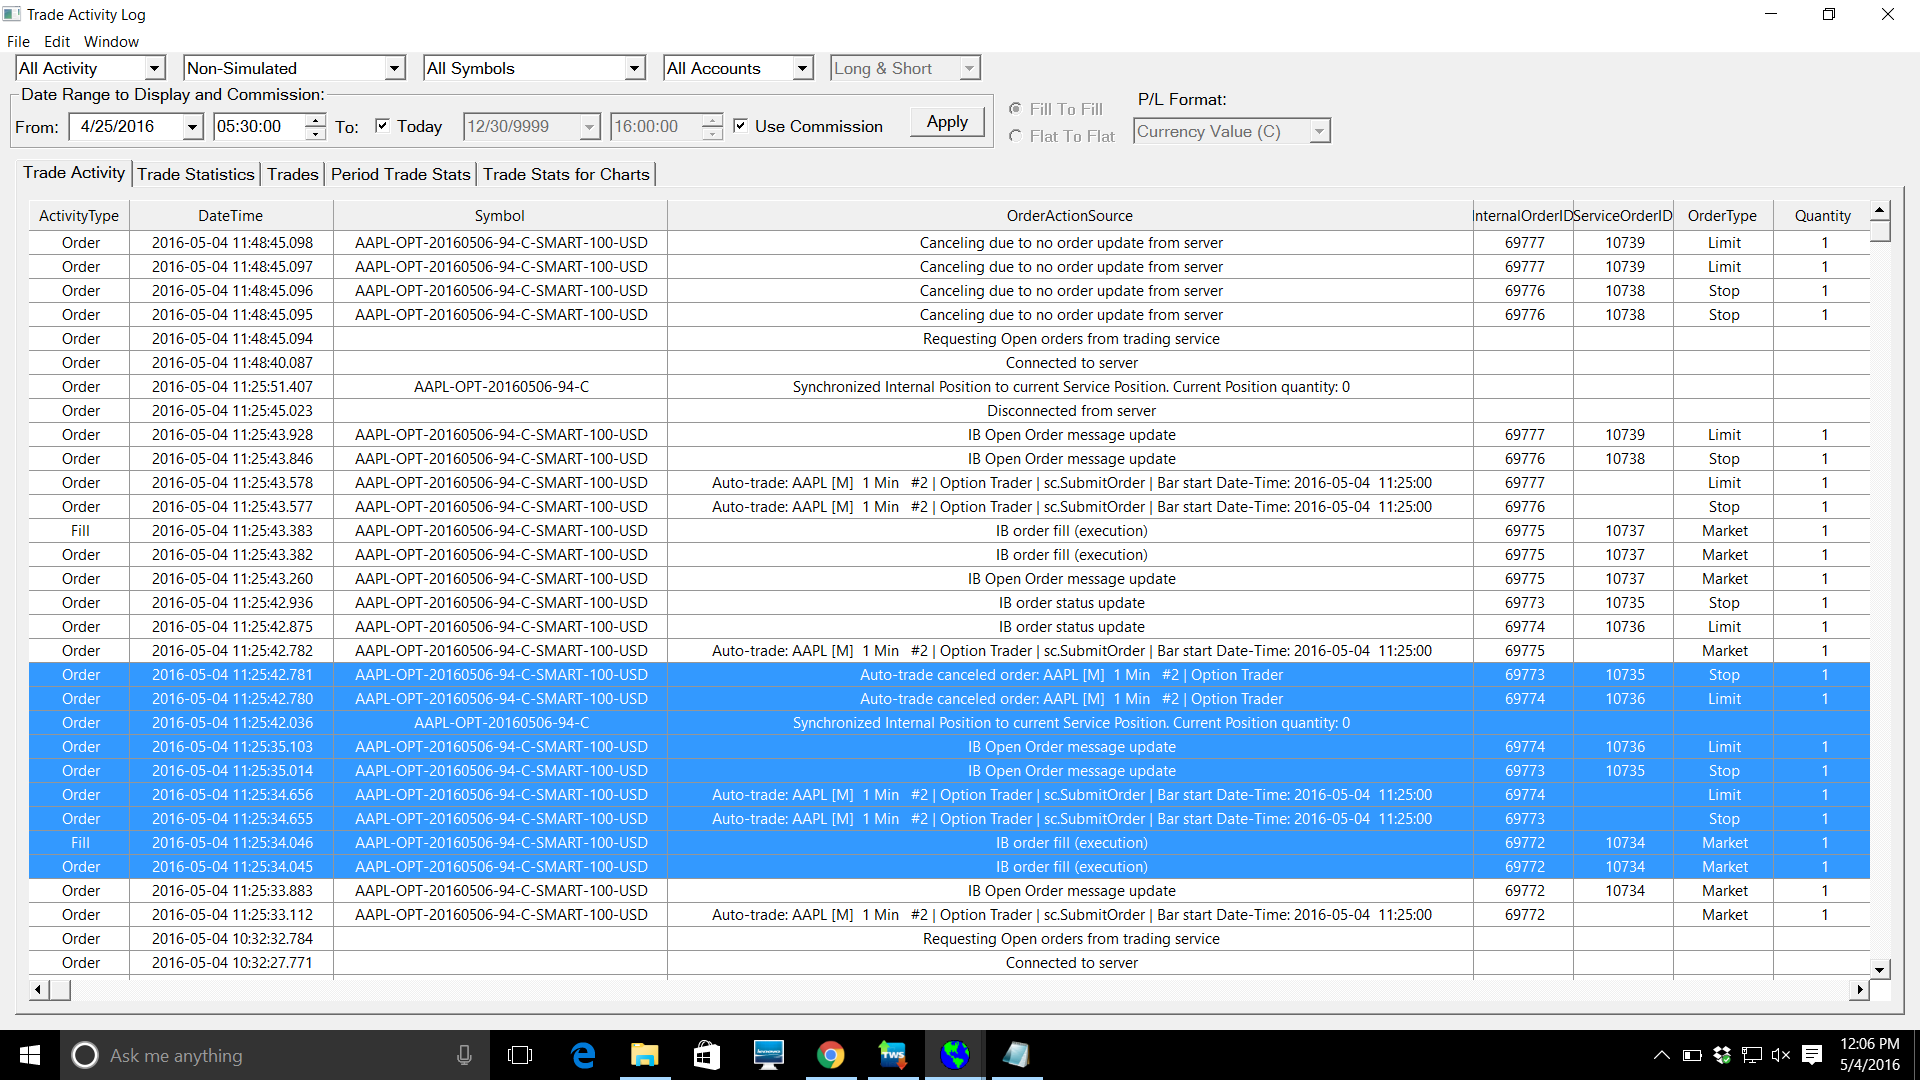Open Microsoft Edge from the taskbar
Viewport: 1920px width, 1080px height.
click(583, 1055)
